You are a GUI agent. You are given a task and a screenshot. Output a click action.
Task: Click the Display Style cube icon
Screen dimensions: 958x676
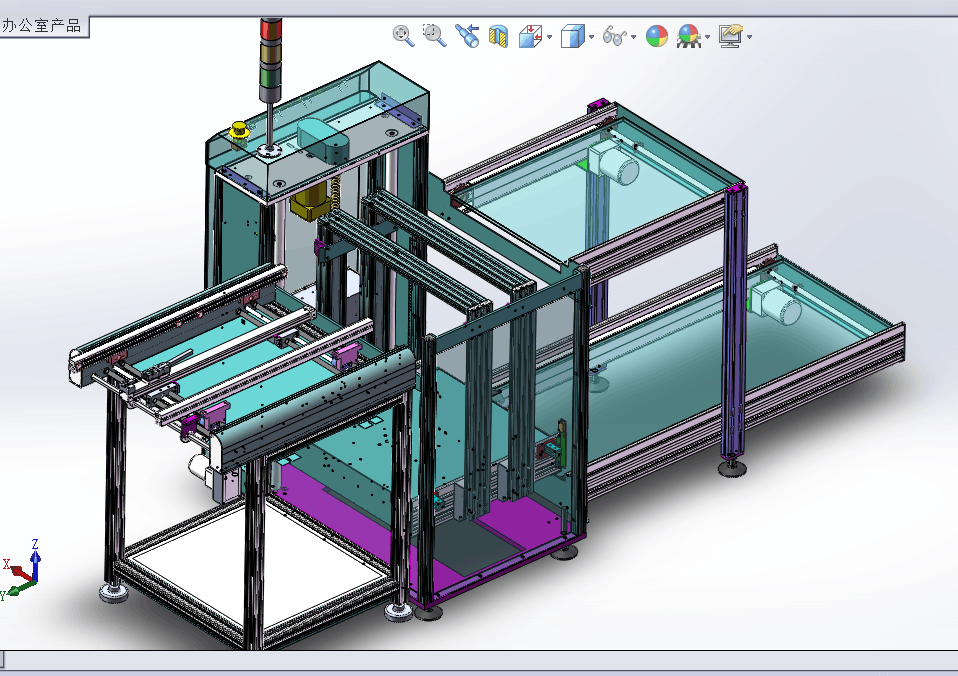572,36
